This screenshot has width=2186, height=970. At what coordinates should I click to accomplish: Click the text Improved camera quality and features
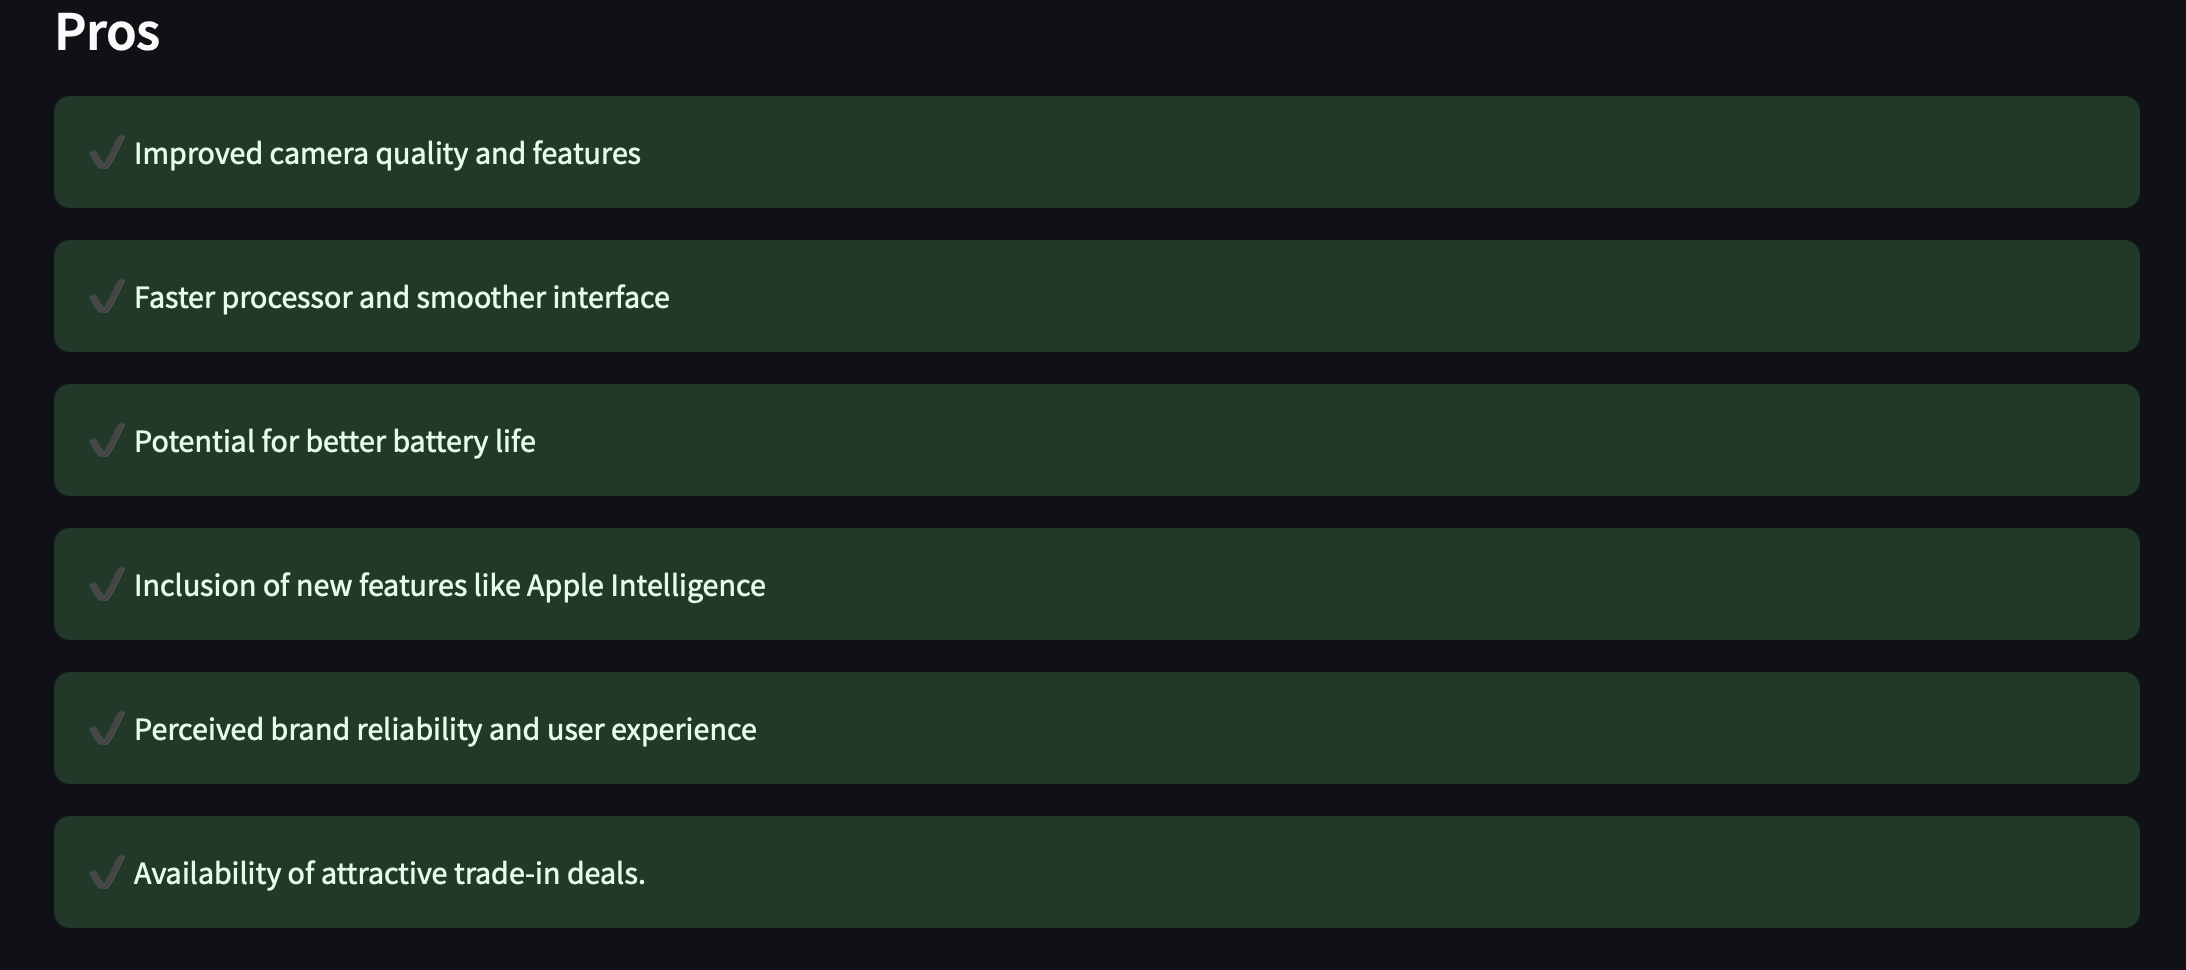click(387, 154)
